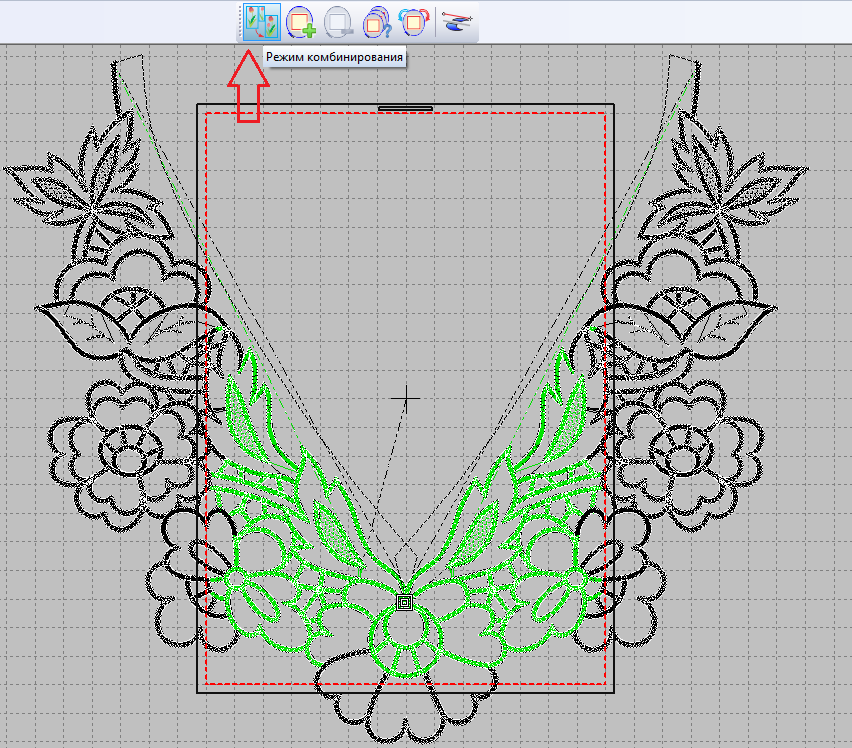Click the double-line notch on hoop top edge
The image size is (852, 748).
tap(405, 107)
